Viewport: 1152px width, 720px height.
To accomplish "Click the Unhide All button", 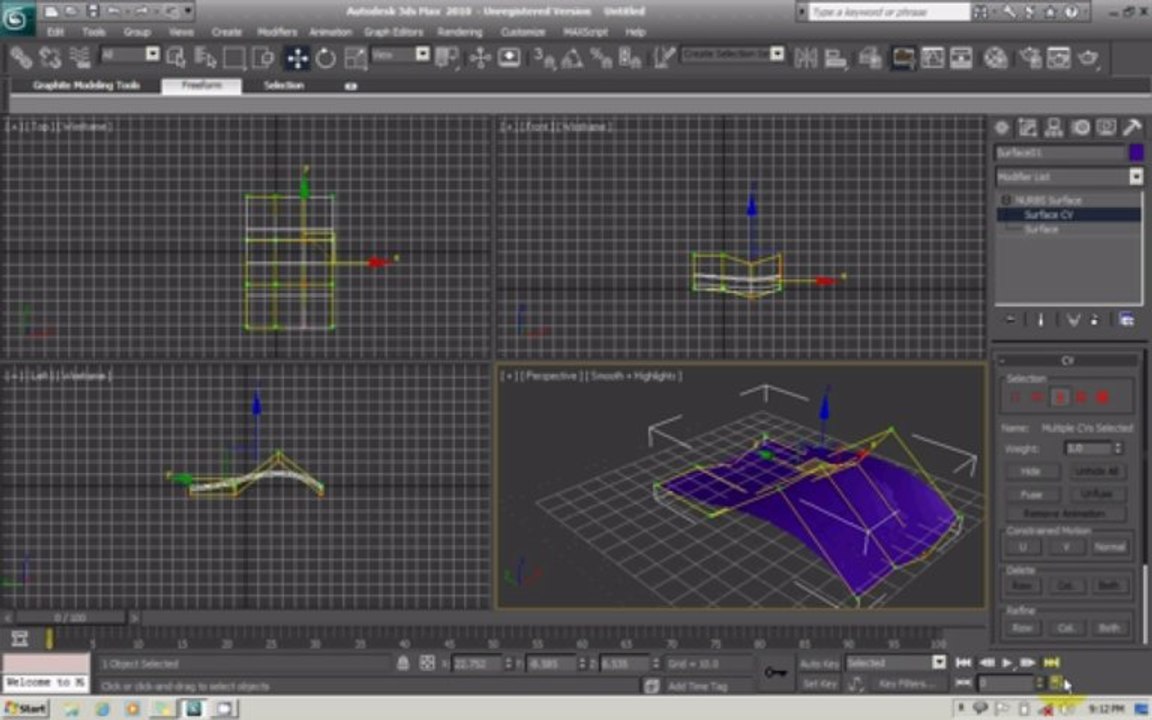I will pos(1096,471).
